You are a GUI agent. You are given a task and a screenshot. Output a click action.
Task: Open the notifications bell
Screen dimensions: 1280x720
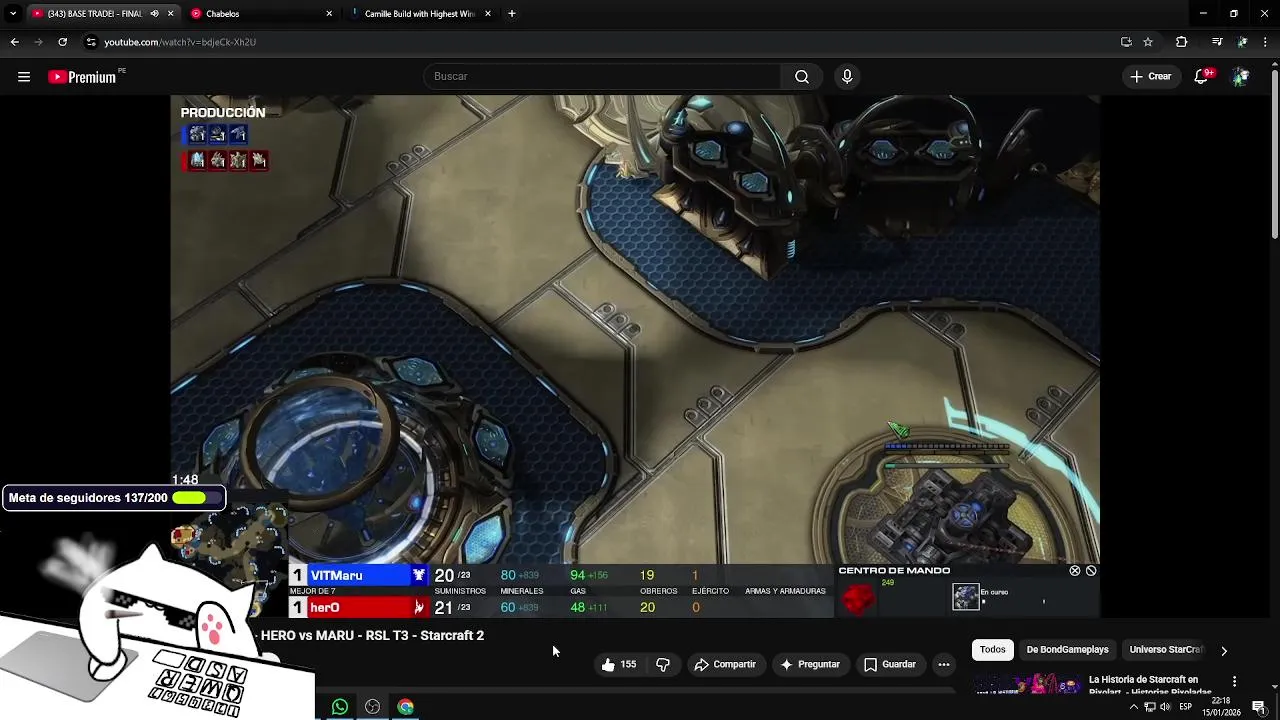[x=1202, y=77]
